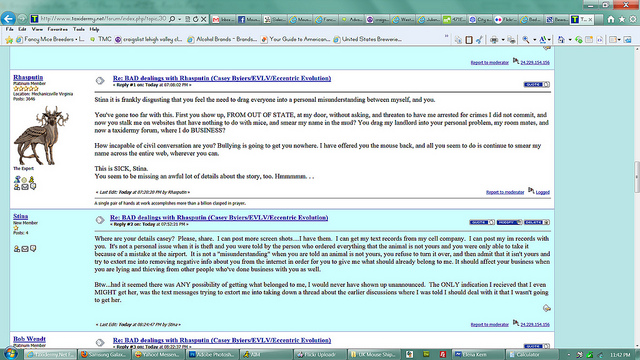Screen dimensions: 640x360
Task: Open the address bar autocomplete dropdown arrow
Action: click(180, 19)
